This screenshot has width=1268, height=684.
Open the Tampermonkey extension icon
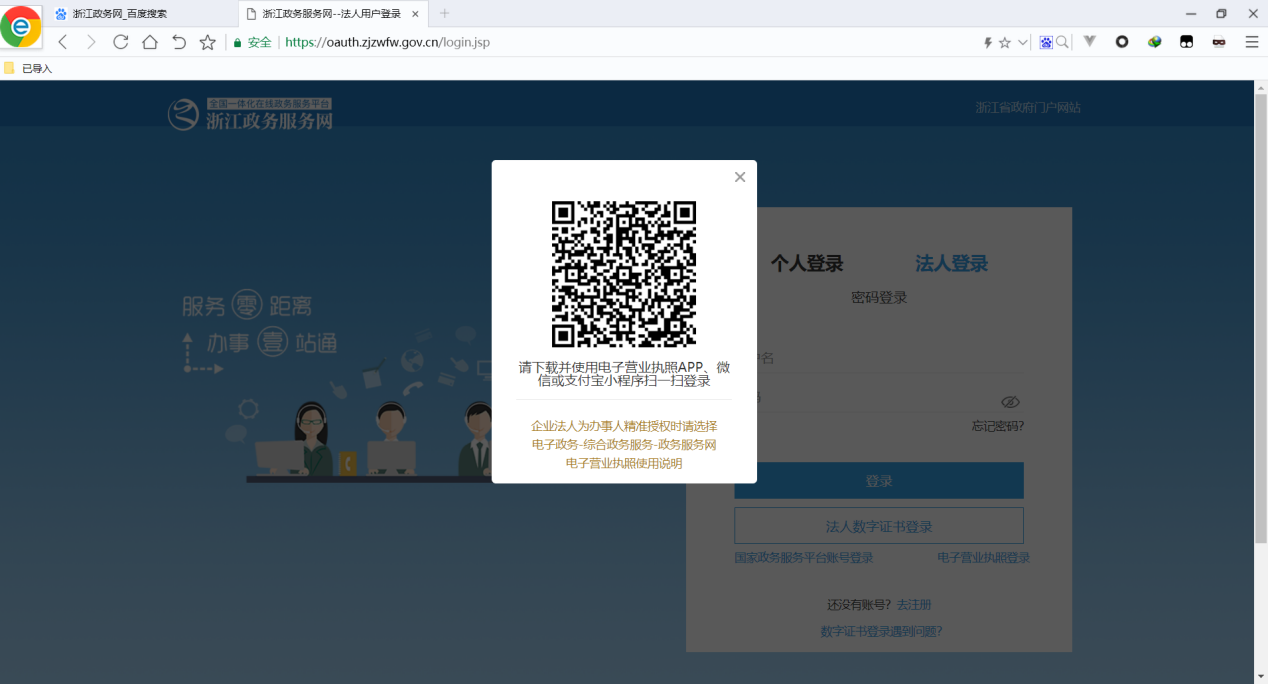pyautogui.click(x=1187, y=42)
